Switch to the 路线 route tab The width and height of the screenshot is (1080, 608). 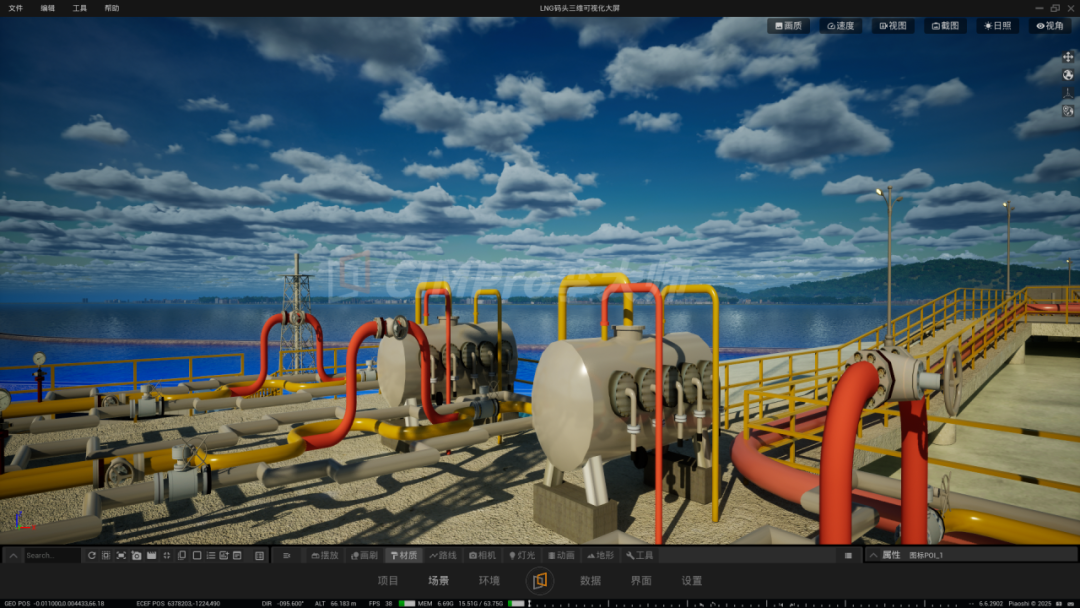click(443, 555)
